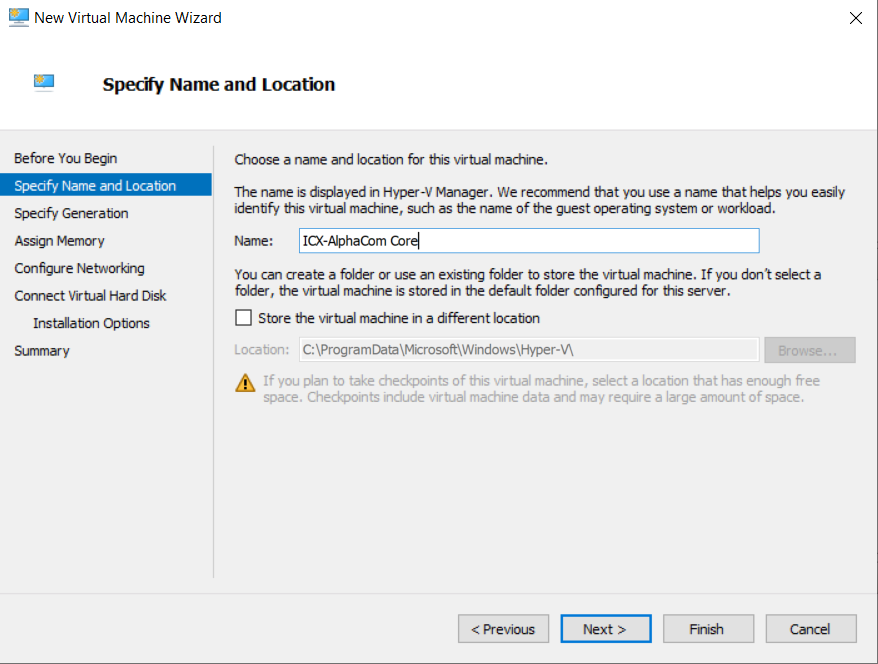
Task: Click the Location path text field
Action: point(528,351)
